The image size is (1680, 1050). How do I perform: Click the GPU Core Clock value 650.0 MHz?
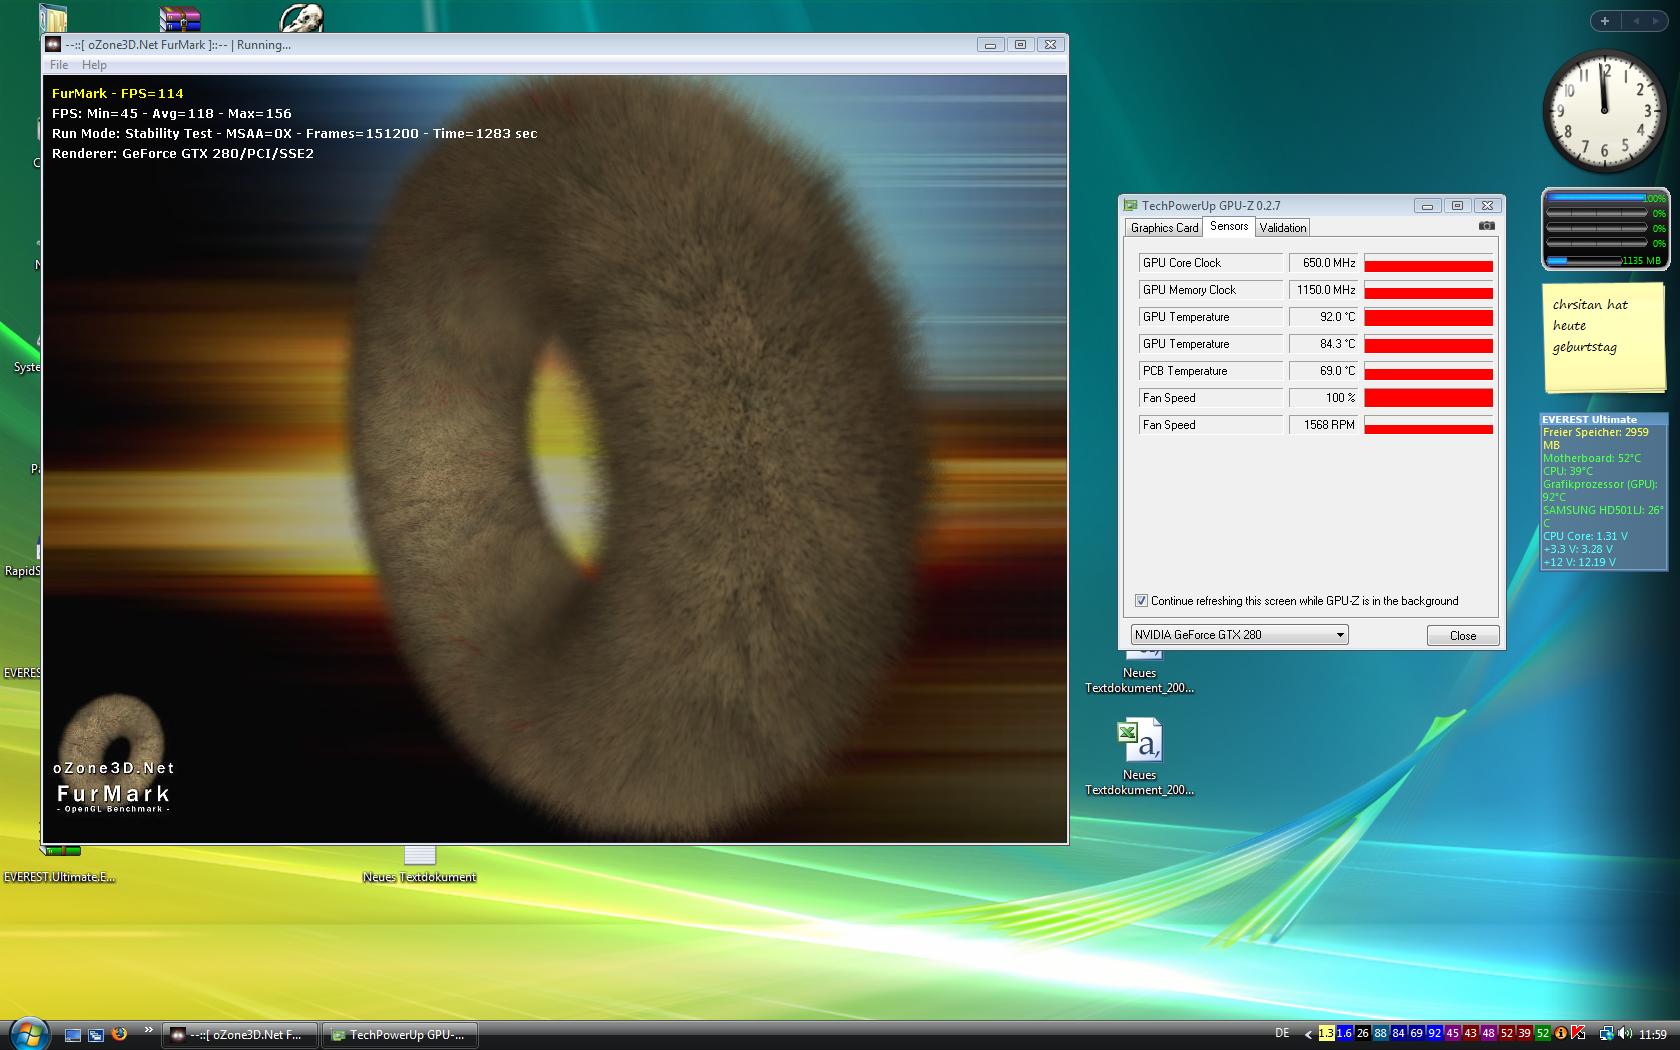[1324, 263]
